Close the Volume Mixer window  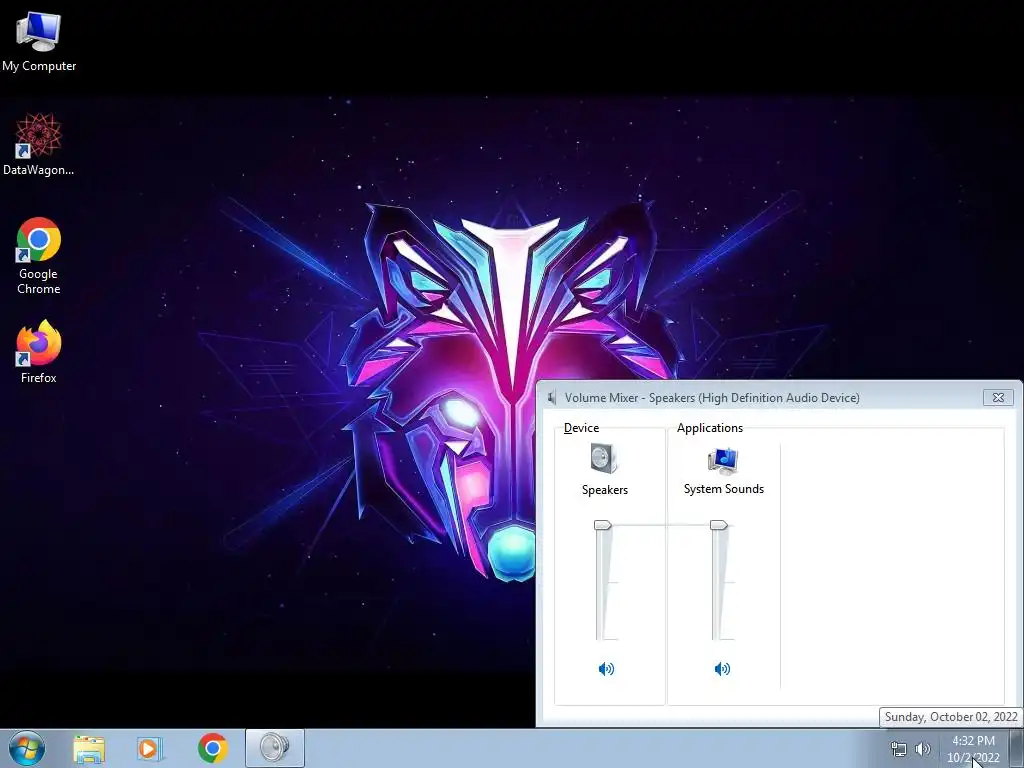tap(998, 397)
